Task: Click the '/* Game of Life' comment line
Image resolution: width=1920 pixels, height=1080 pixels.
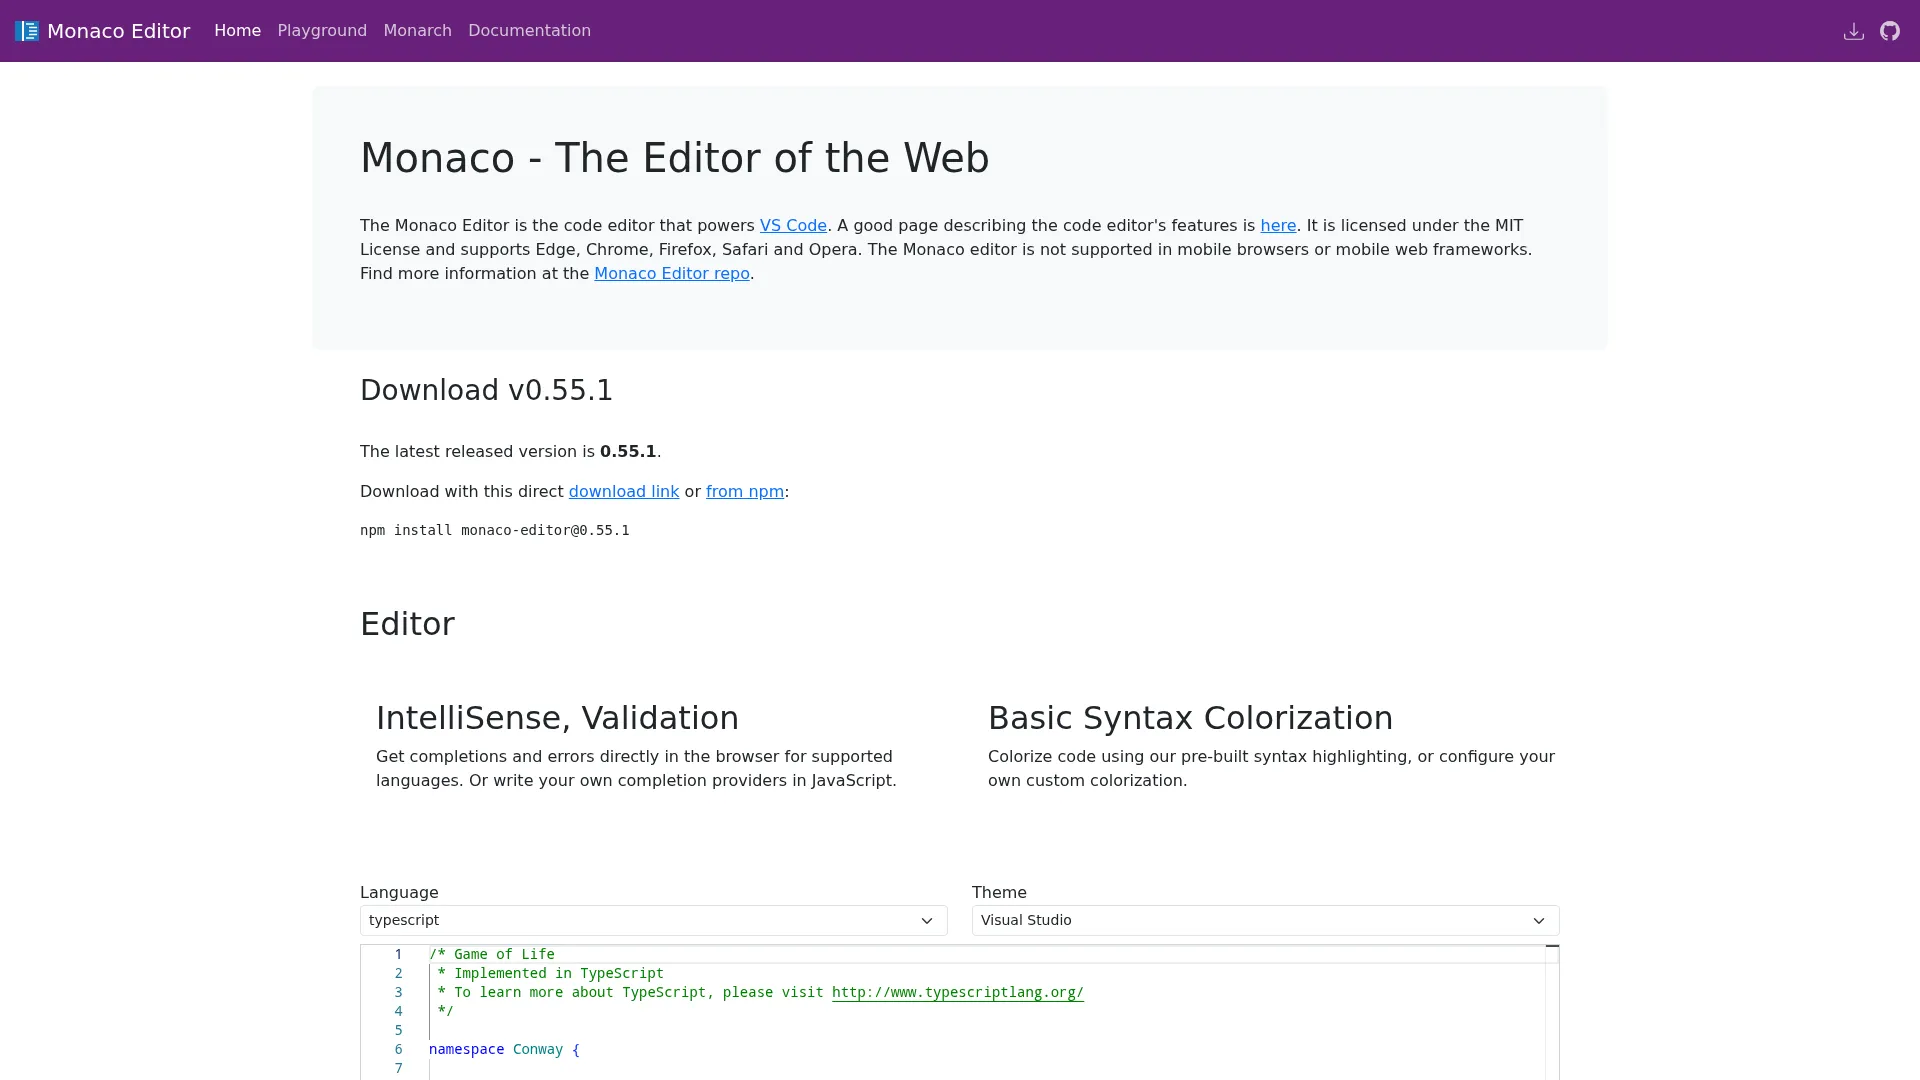Action: (x=492, y=955)
